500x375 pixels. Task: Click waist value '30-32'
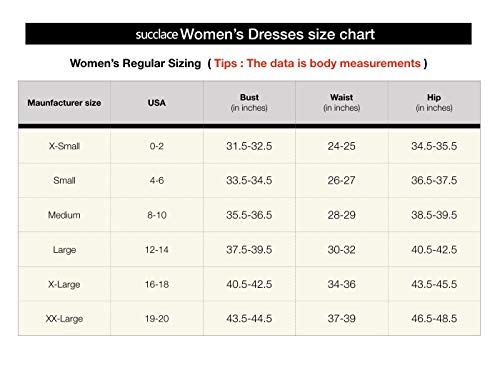point(341,250)
